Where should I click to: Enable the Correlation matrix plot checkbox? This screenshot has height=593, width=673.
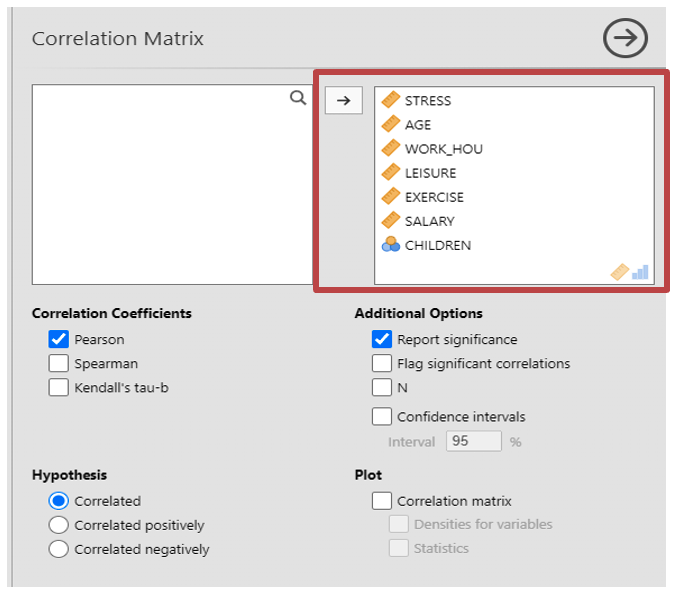pyautogui.click(x=381, y=501)
